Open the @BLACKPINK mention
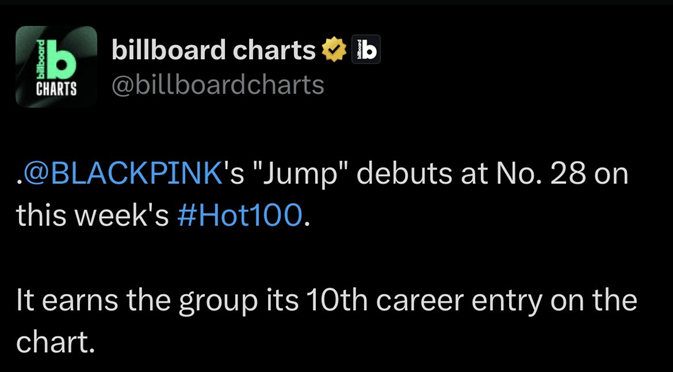 click(x=122, y=175)
